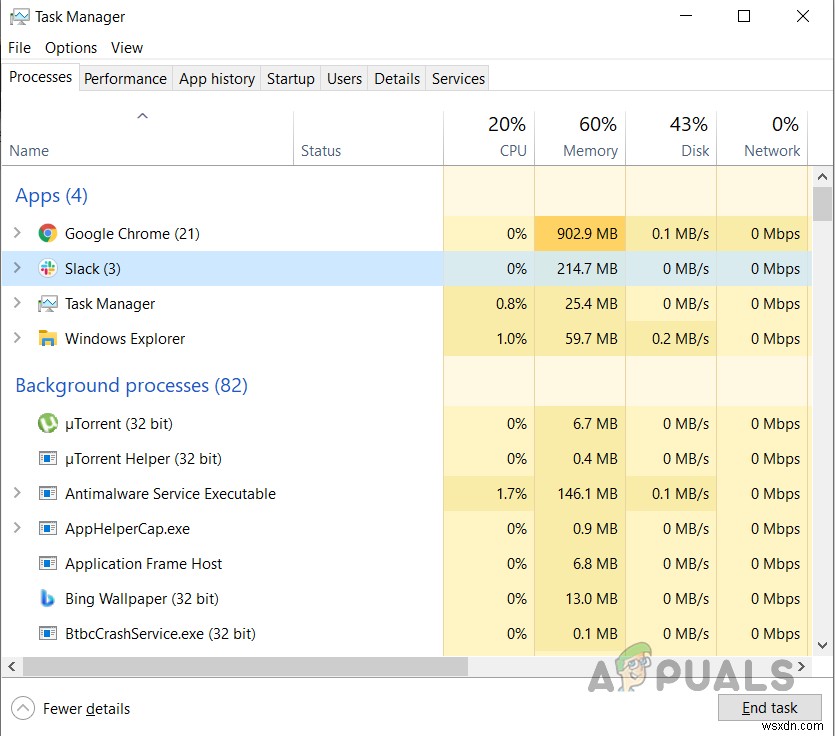Toggle the Fewer details view
Image resolution: width=835 pixels, height=736 pixels.
tap(70, 708)
